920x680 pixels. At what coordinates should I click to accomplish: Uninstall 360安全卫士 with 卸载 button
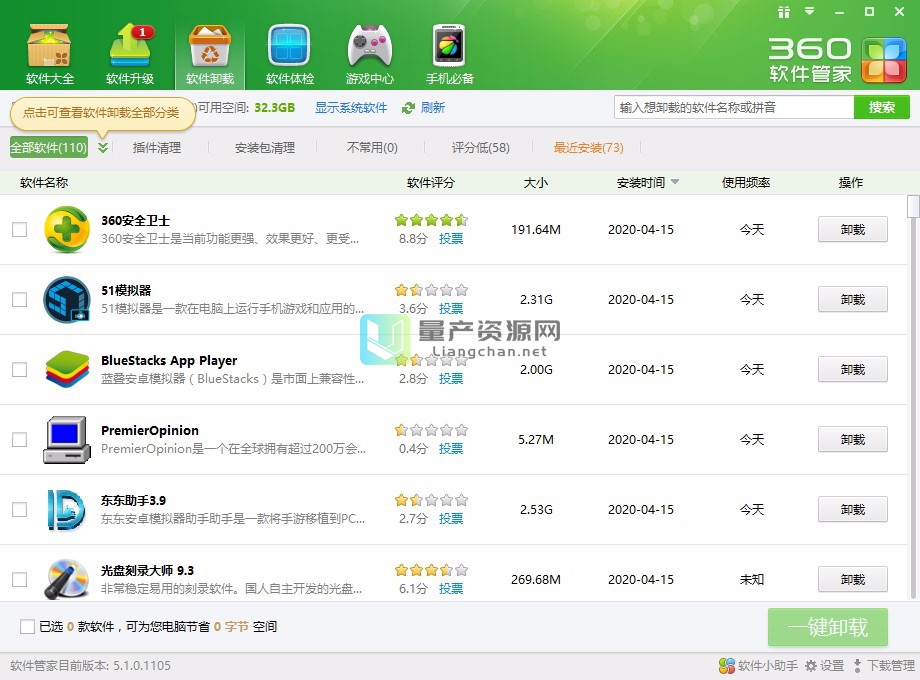coord(853,229)
